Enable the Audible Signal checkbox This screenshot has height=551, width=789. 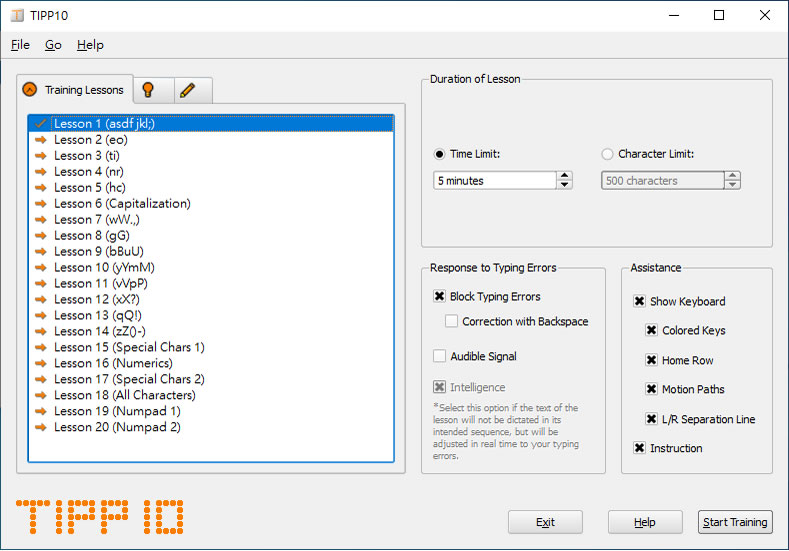pos(439,356)
